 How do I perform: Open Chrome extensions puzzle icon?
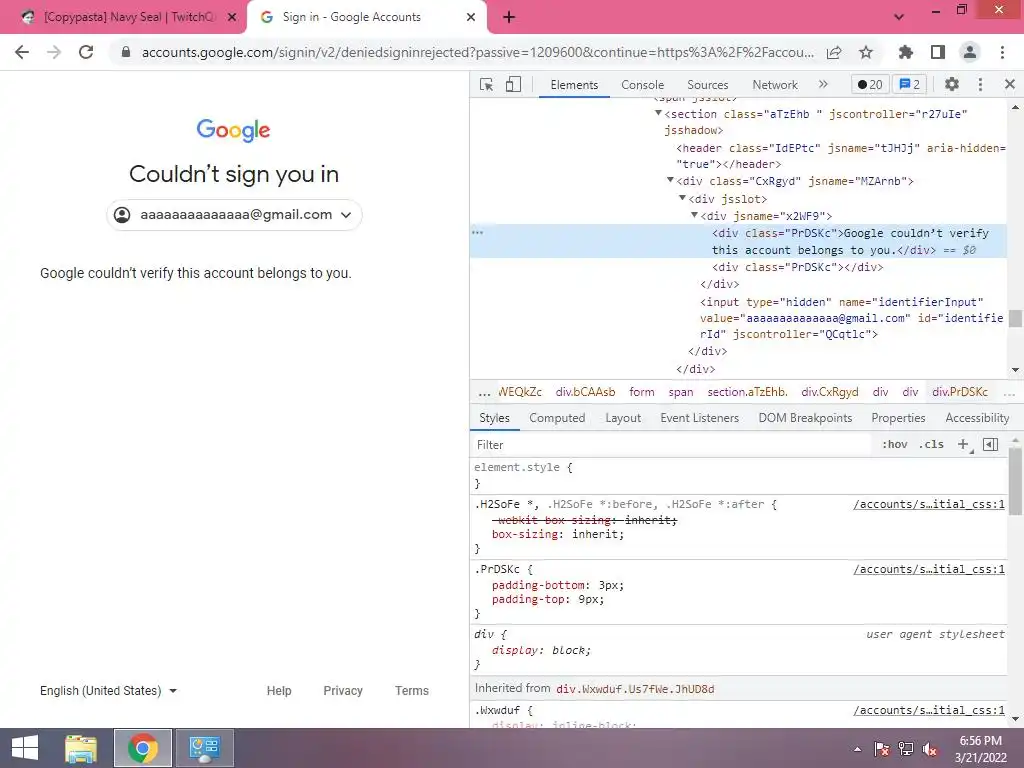(906, 52)
